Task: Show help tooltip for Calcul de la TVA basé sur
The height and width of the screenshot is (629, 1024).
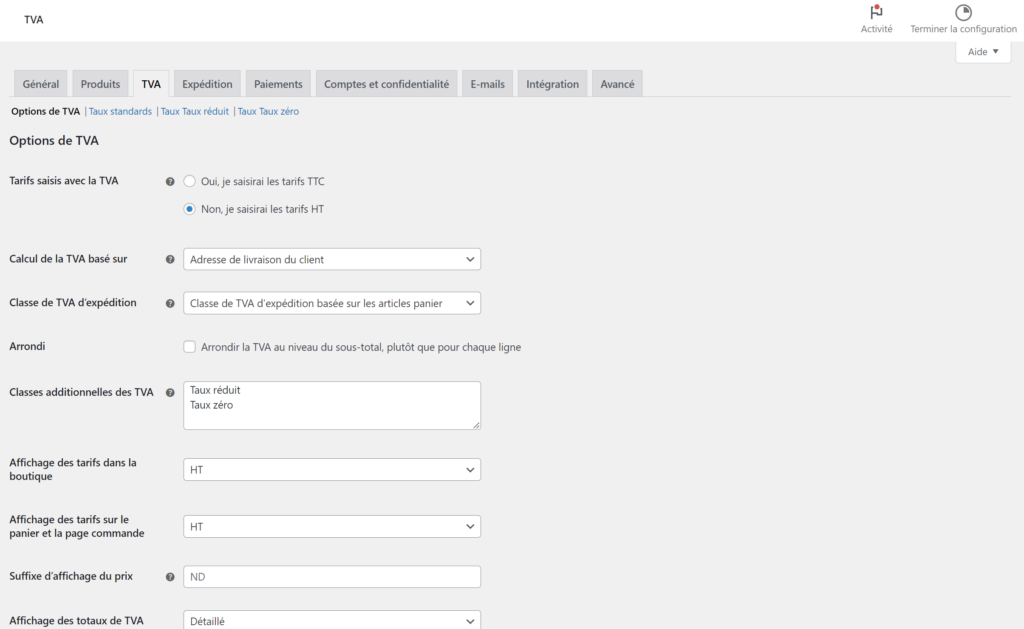Action: 170,259
